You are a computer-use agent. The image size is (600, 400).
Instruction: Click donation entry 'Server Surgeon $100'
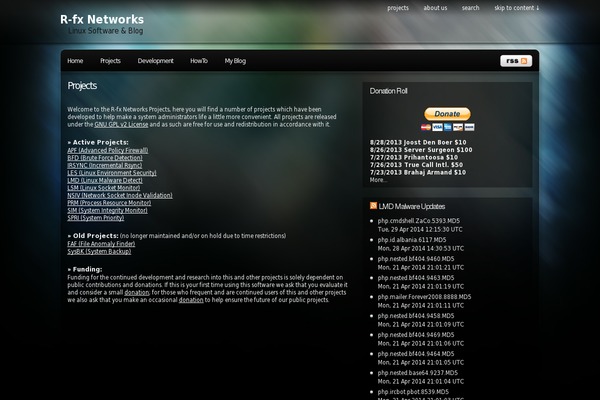(421, 150)
